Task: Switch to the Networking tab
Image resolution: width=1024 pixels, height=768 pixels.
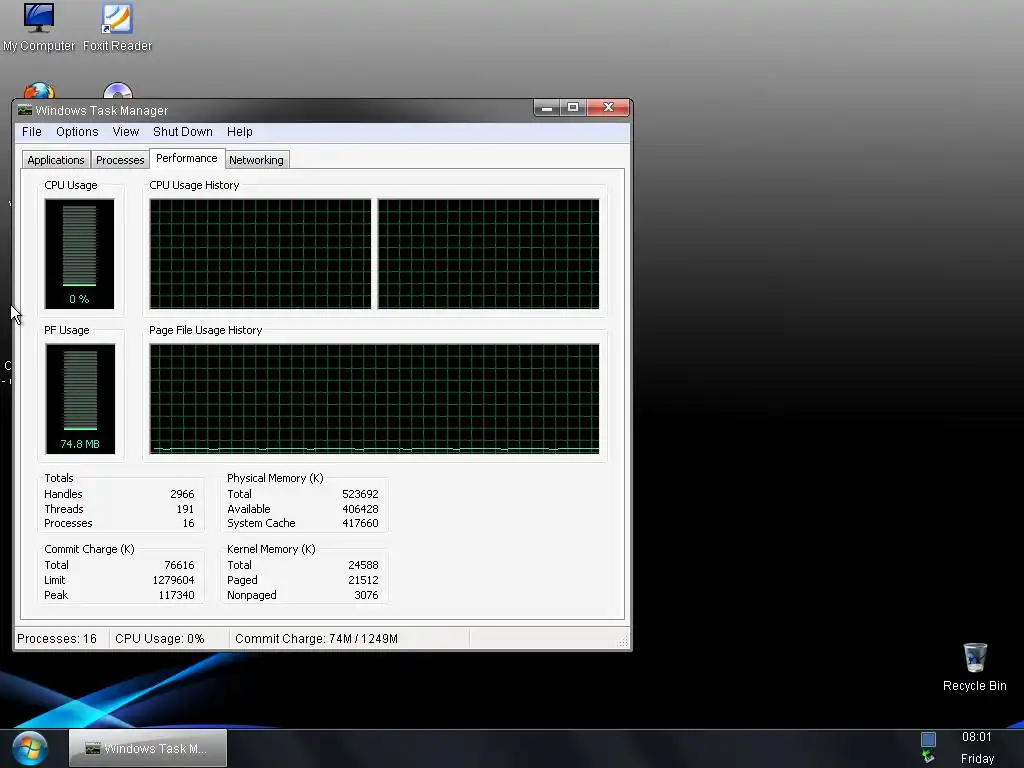Action: pyautogui.click(x=256, y=160)
